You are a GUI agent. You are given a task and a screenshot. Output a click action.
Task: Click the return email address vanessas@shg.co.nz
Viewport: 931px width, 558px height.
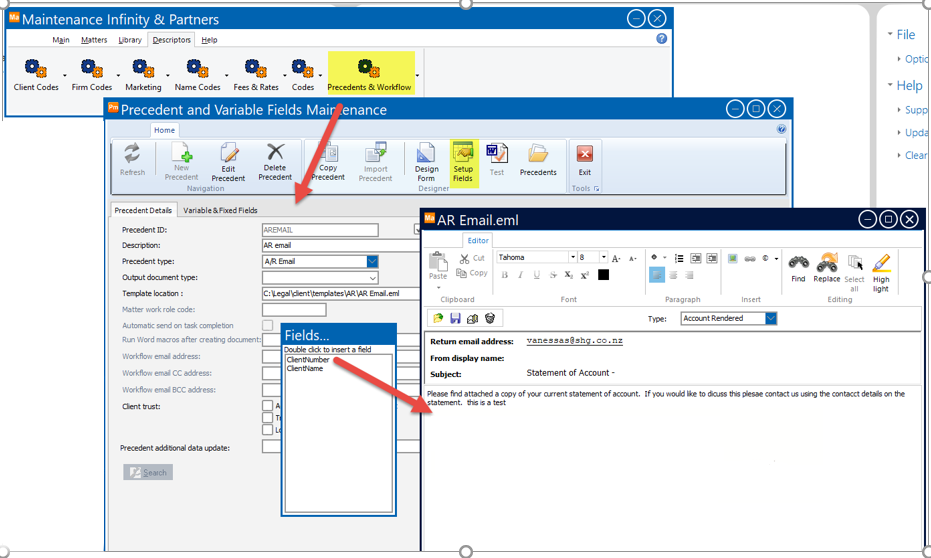[574, 341]
